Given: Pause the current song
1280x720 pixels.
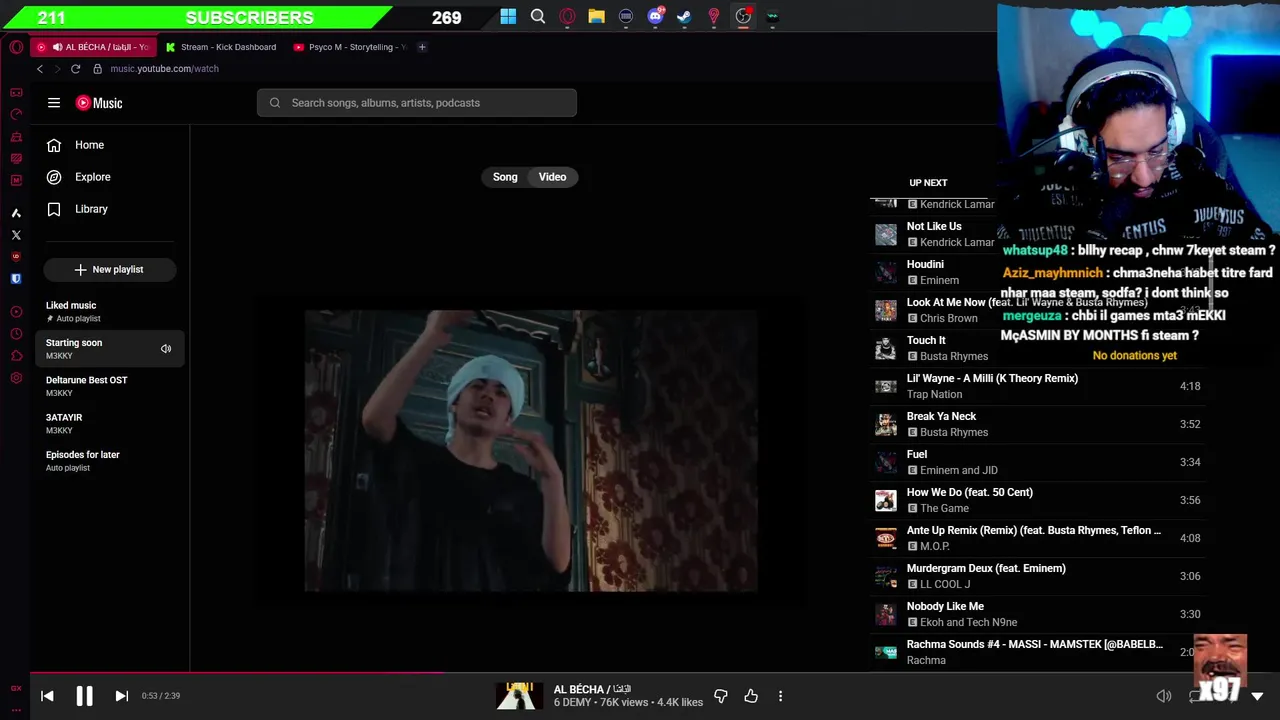Looking at the screenshot, I should click(x=84, y=696).
